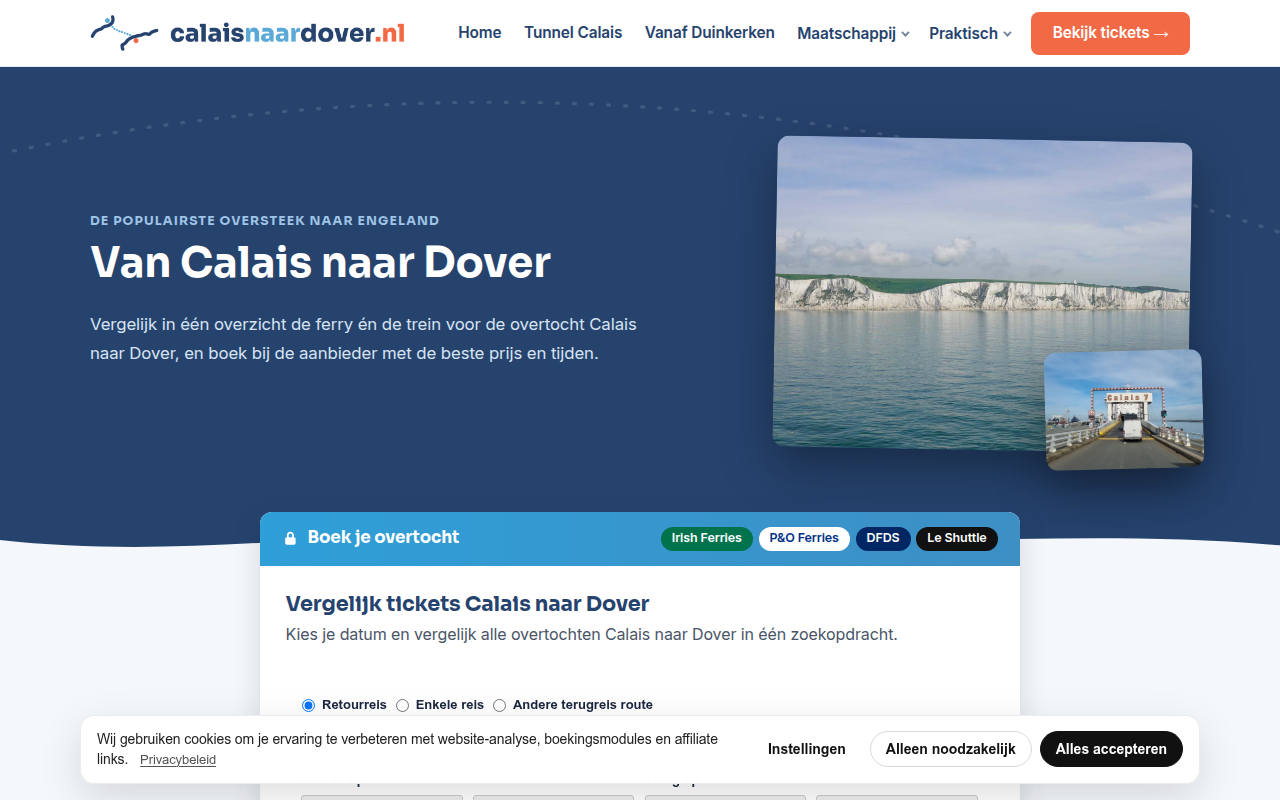Image resolution: width=1280 pixels, height=800 pixels.
Task: Select the Retourreis radio button
Action: (308, 705)
